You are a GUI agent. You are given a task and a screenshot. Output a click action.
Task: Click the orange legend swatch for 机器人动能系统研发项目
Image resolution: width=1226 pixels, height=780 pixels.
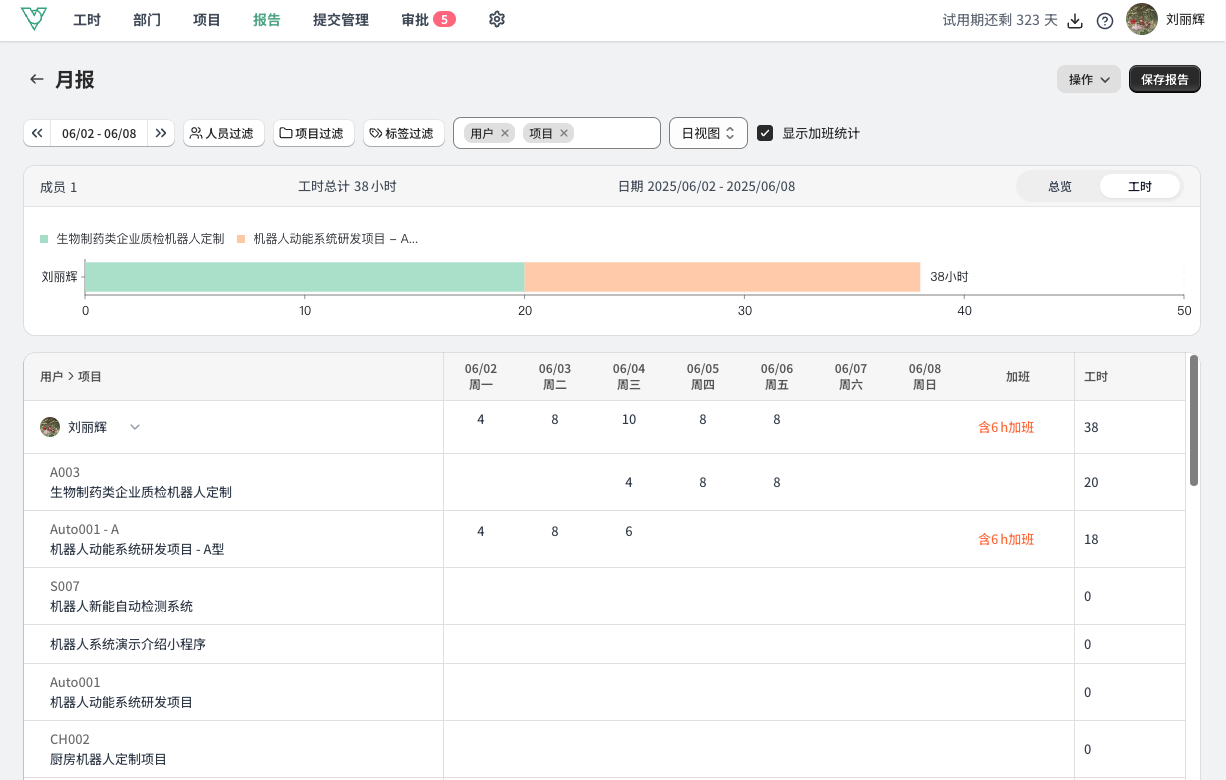[241, 239]
